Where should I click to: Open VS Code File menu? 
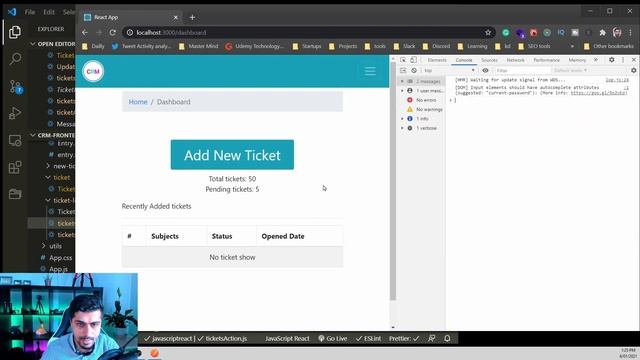point(30,12)
